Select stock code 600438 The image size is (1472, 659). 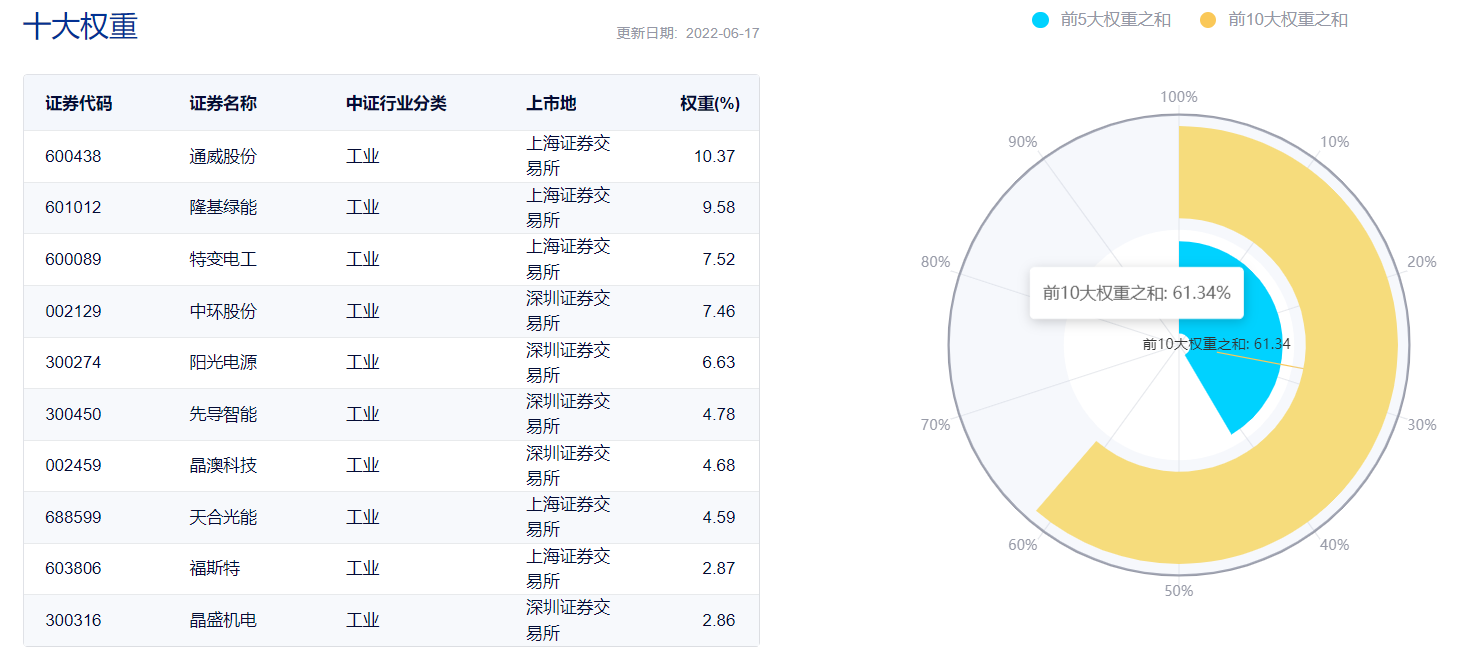(x=73, y=156)
